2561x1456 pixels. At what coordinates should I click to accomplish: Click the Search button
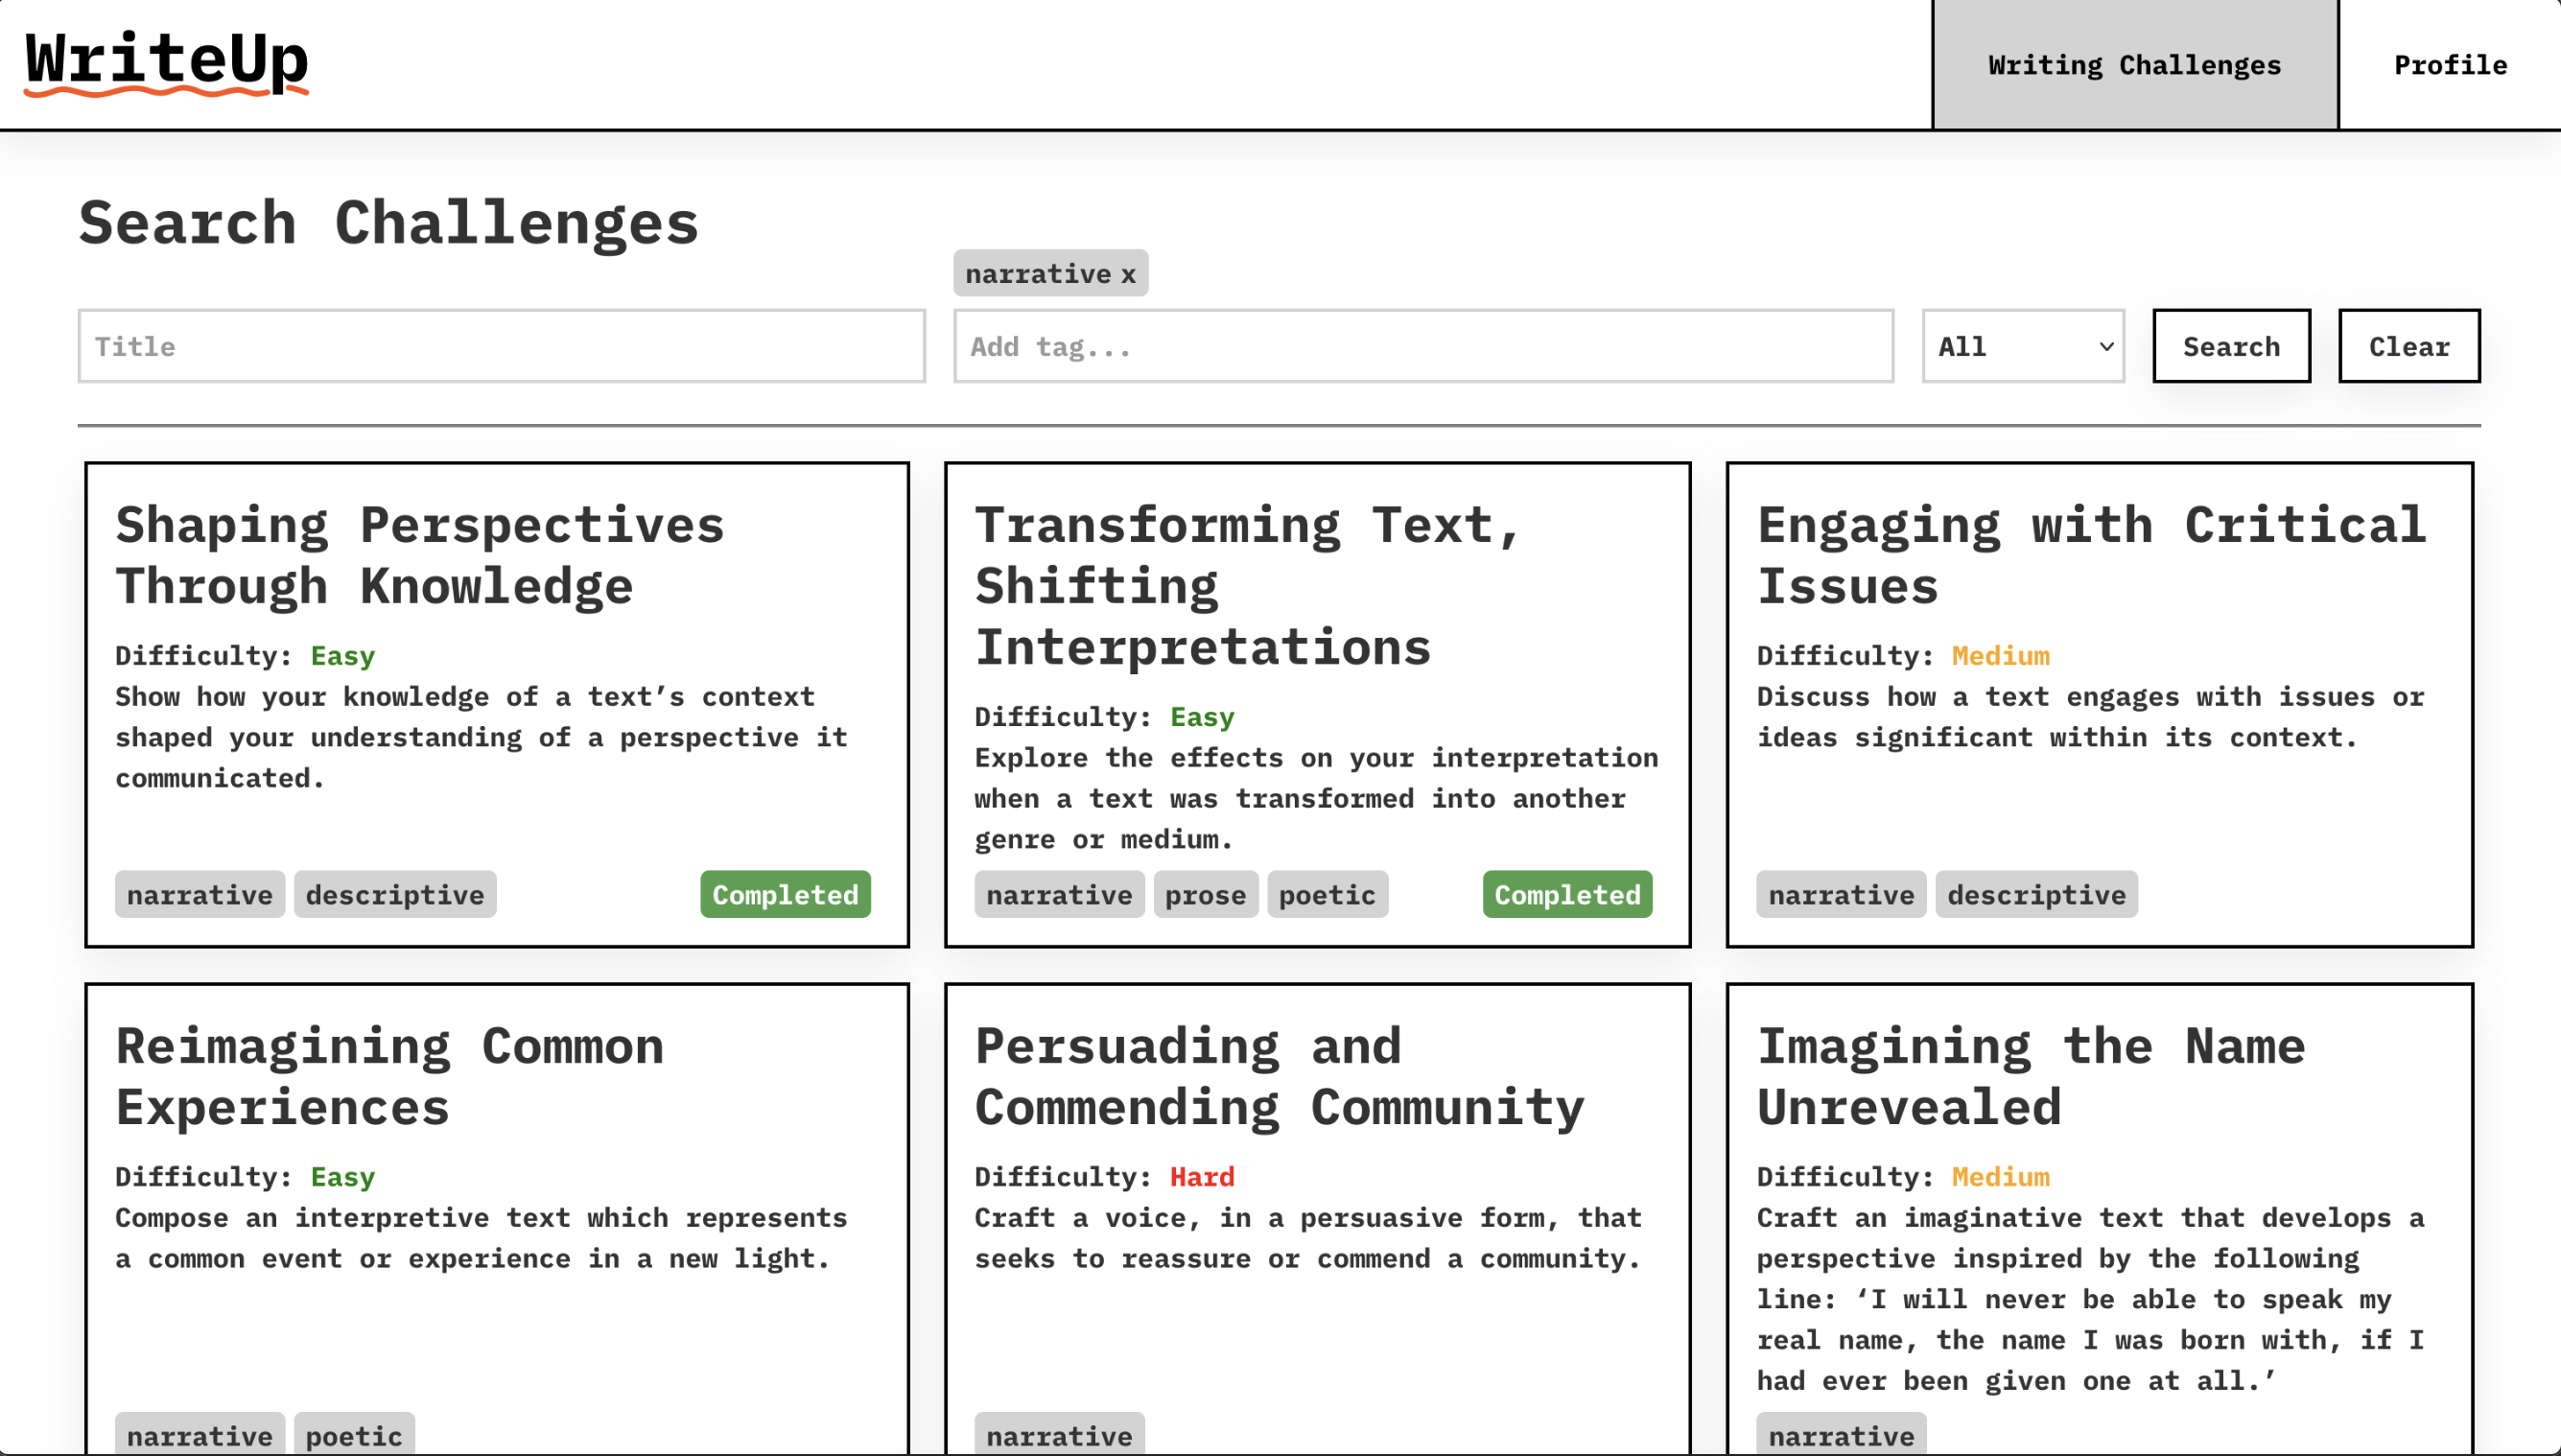[2230, 346]
